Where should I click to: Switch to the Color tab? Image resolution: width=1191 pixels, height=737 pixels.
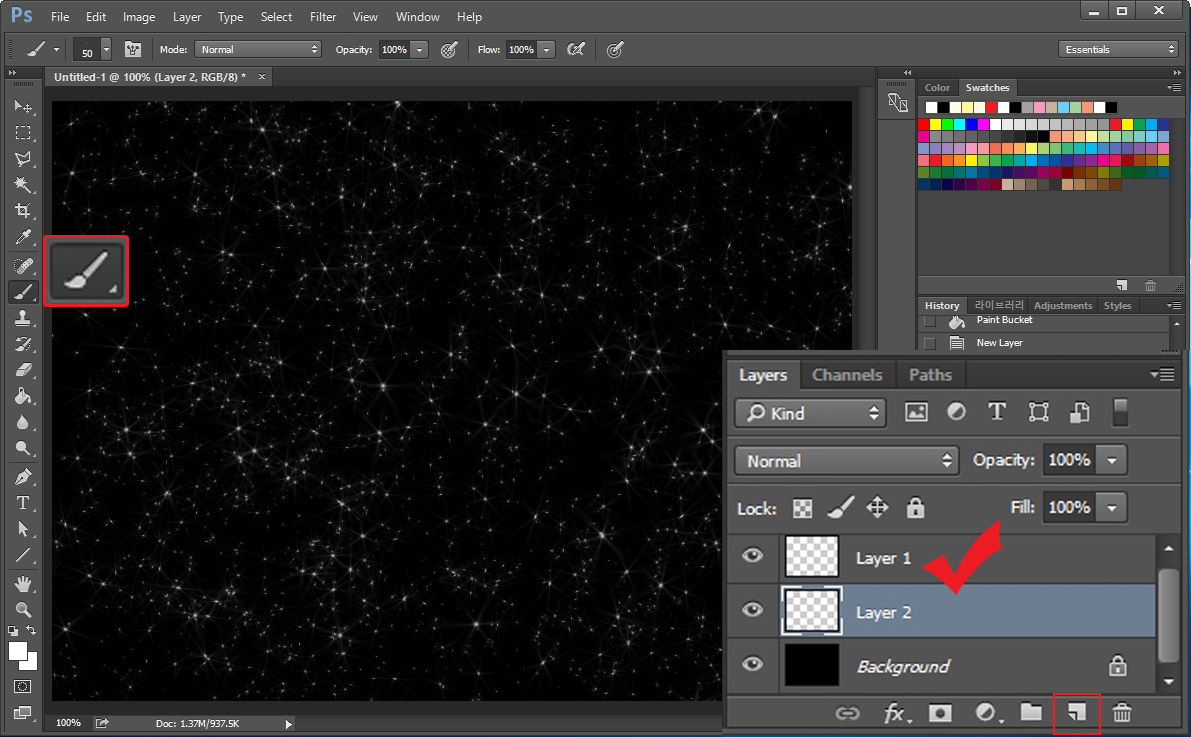pos(937,87)
